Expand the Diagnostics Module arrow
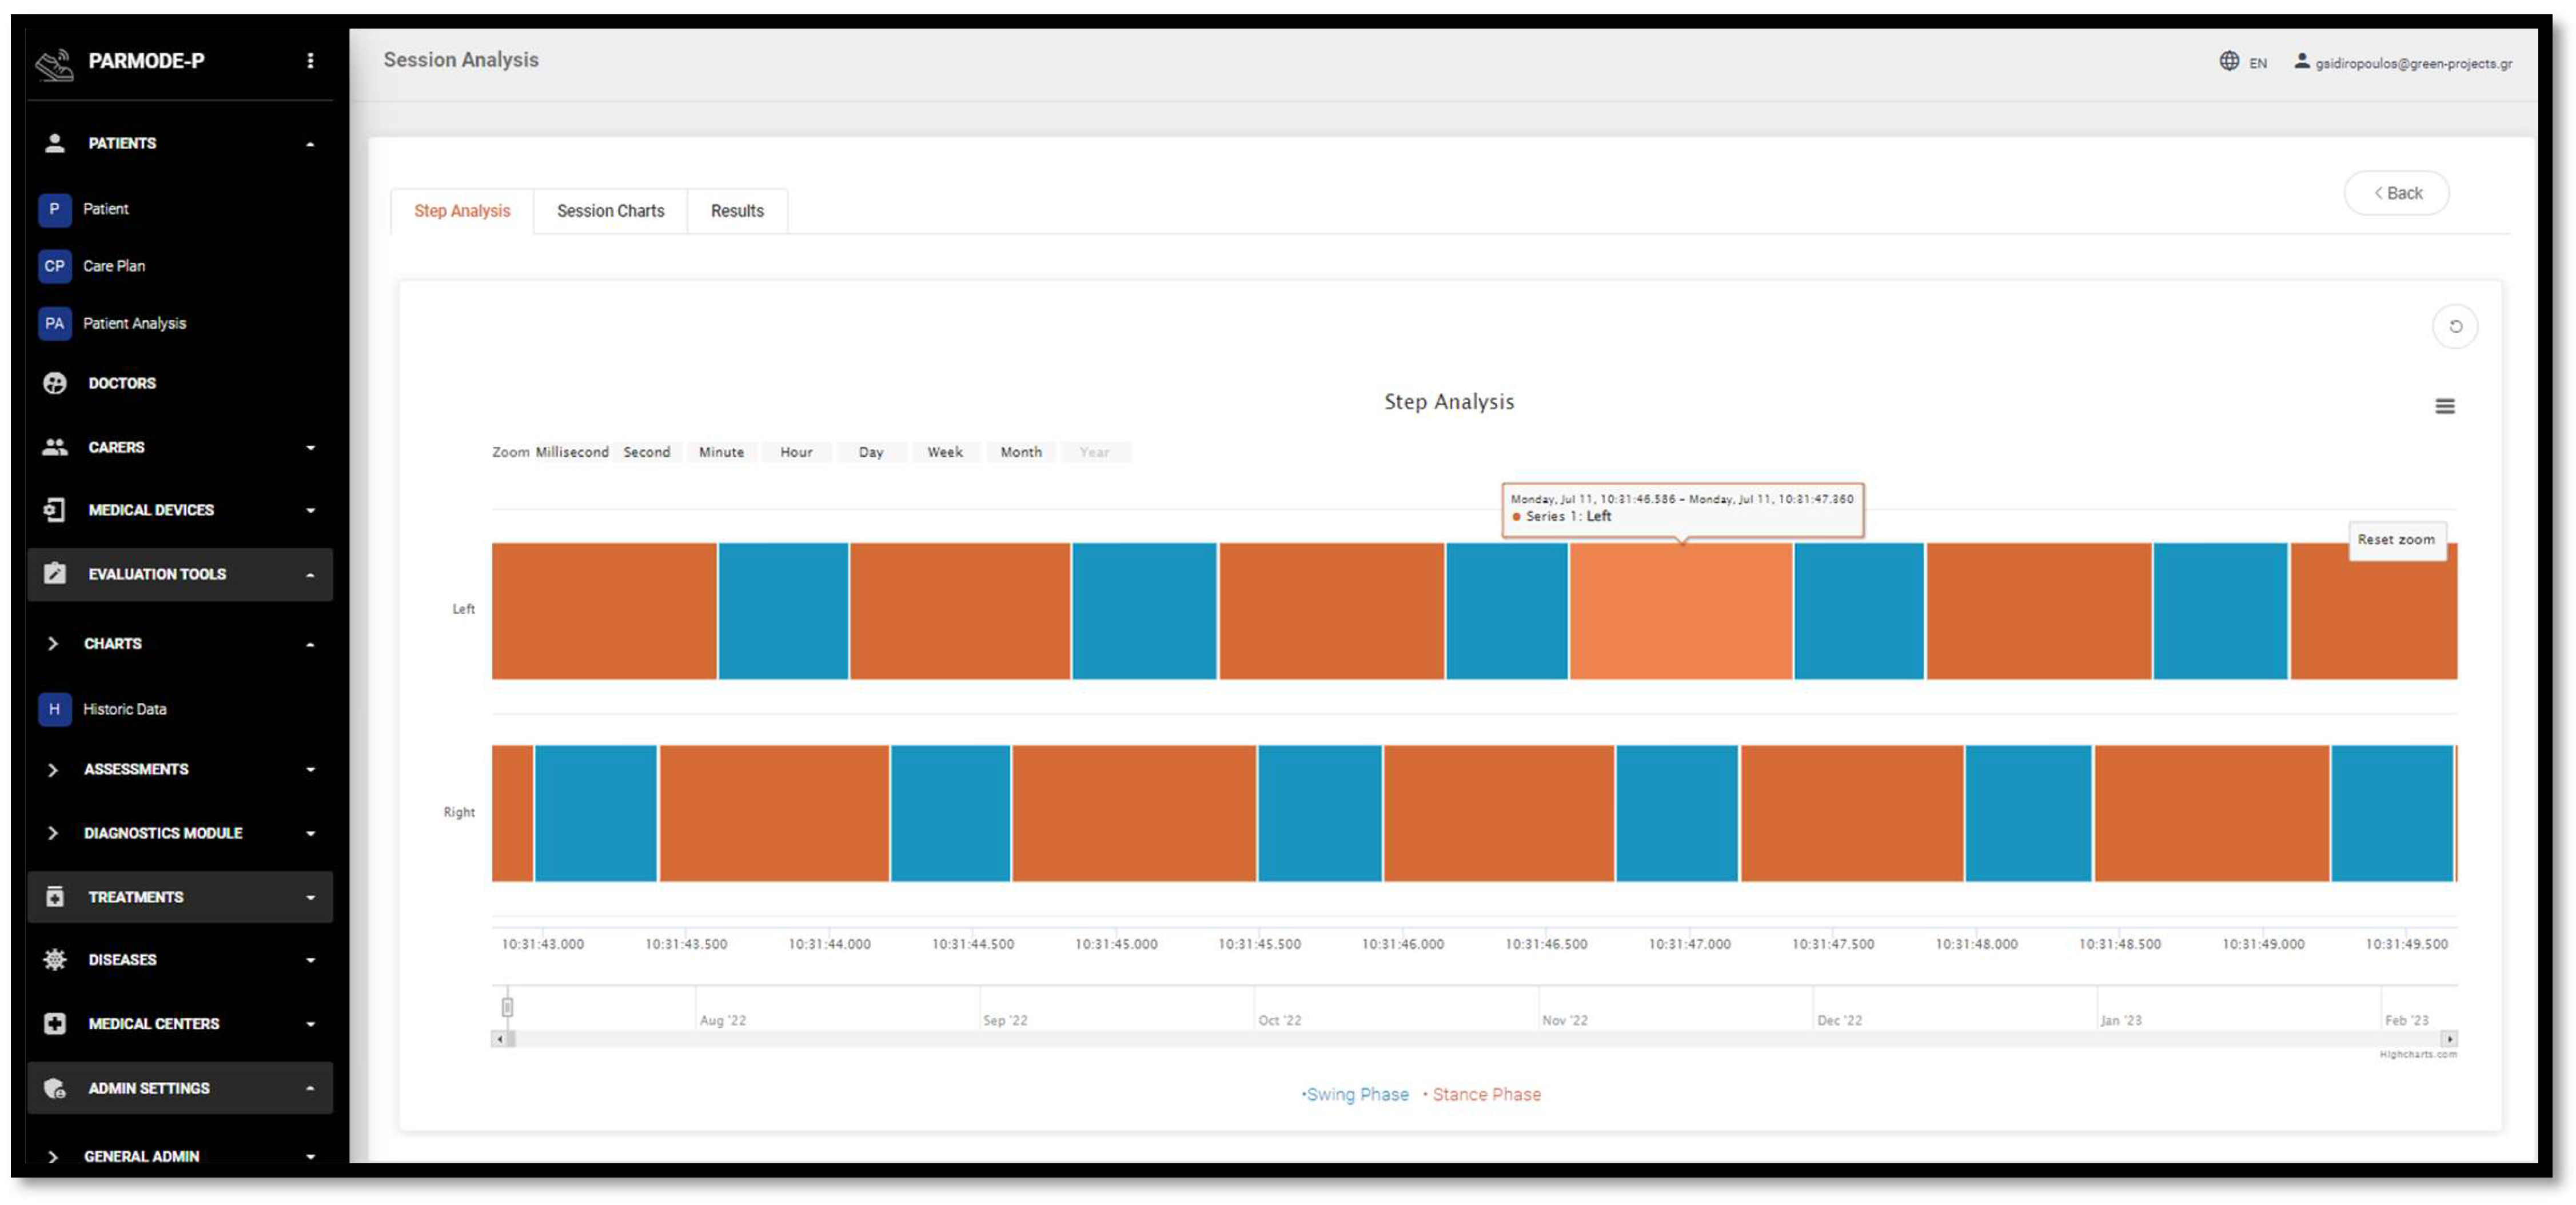 (x=310, y=834)
